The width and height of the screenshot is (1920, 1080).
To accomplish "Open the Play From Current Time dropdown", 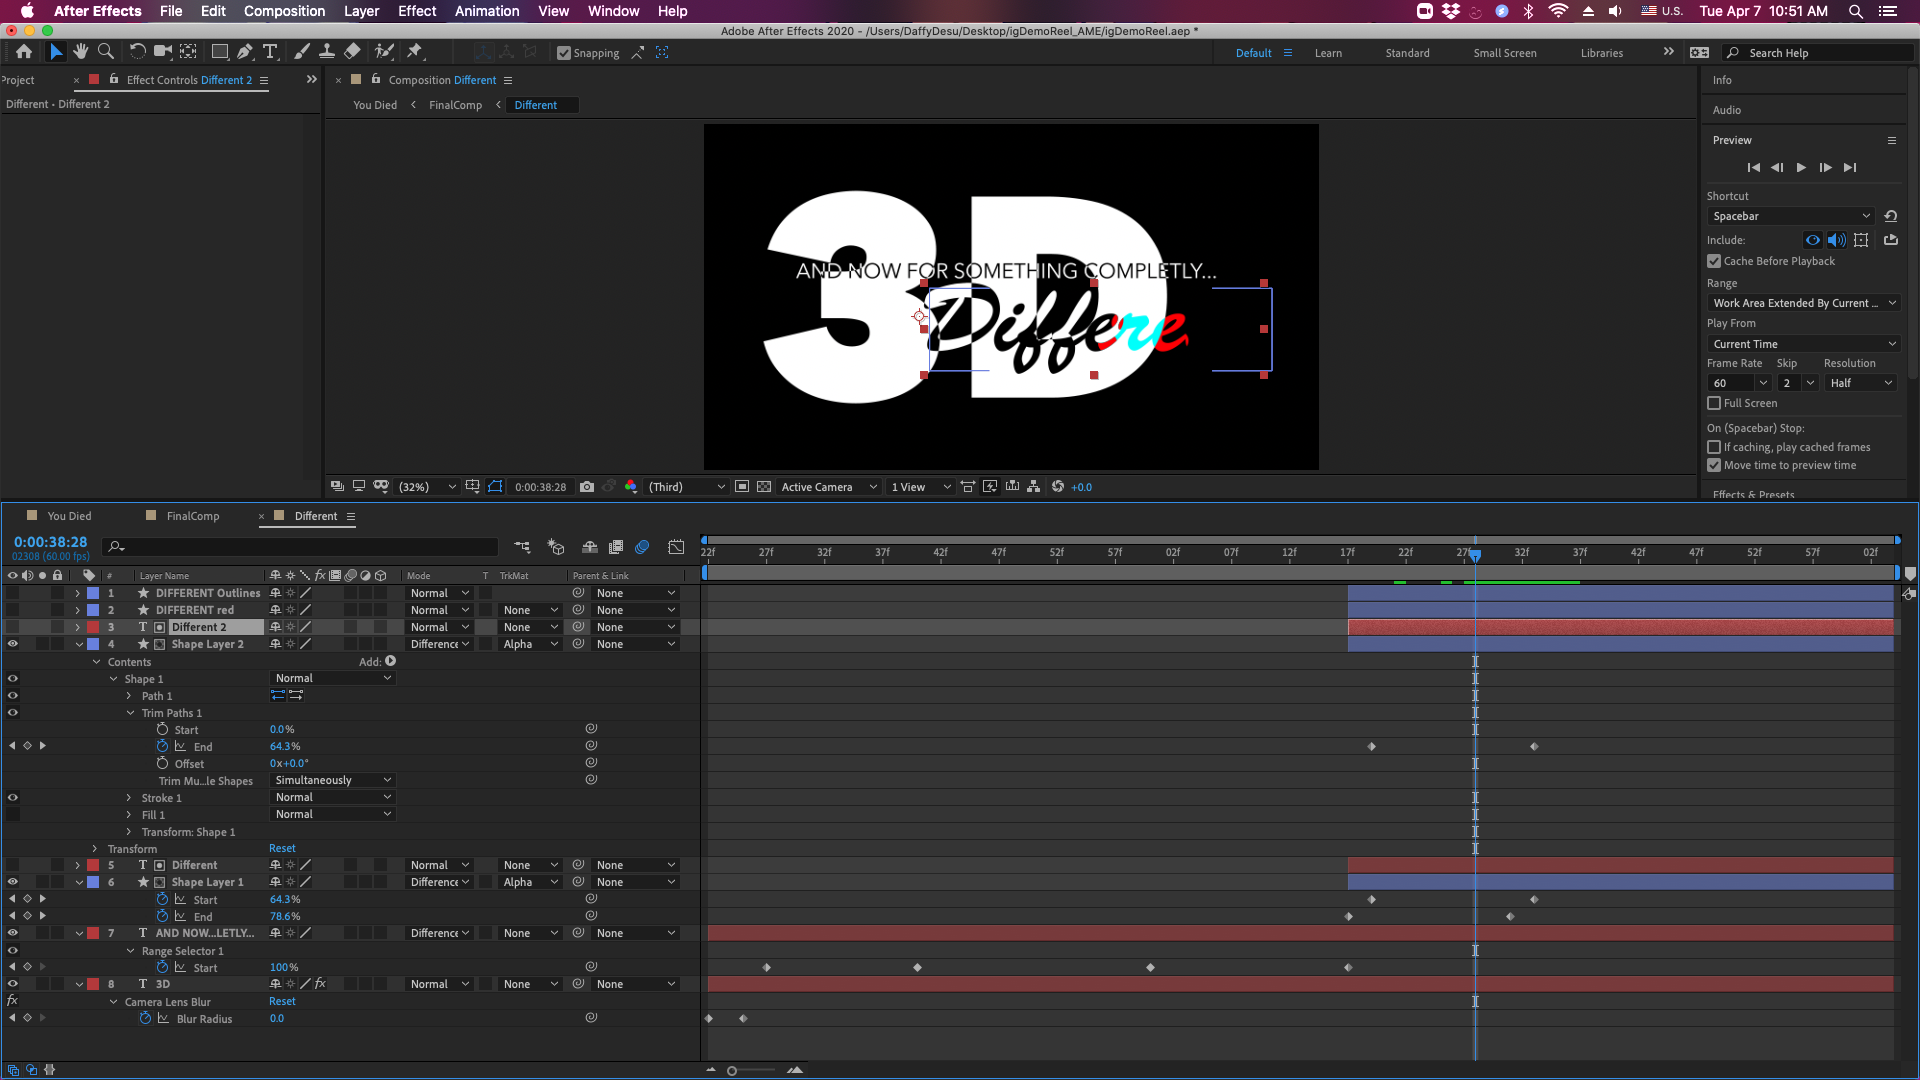I will coord(1804,344).
